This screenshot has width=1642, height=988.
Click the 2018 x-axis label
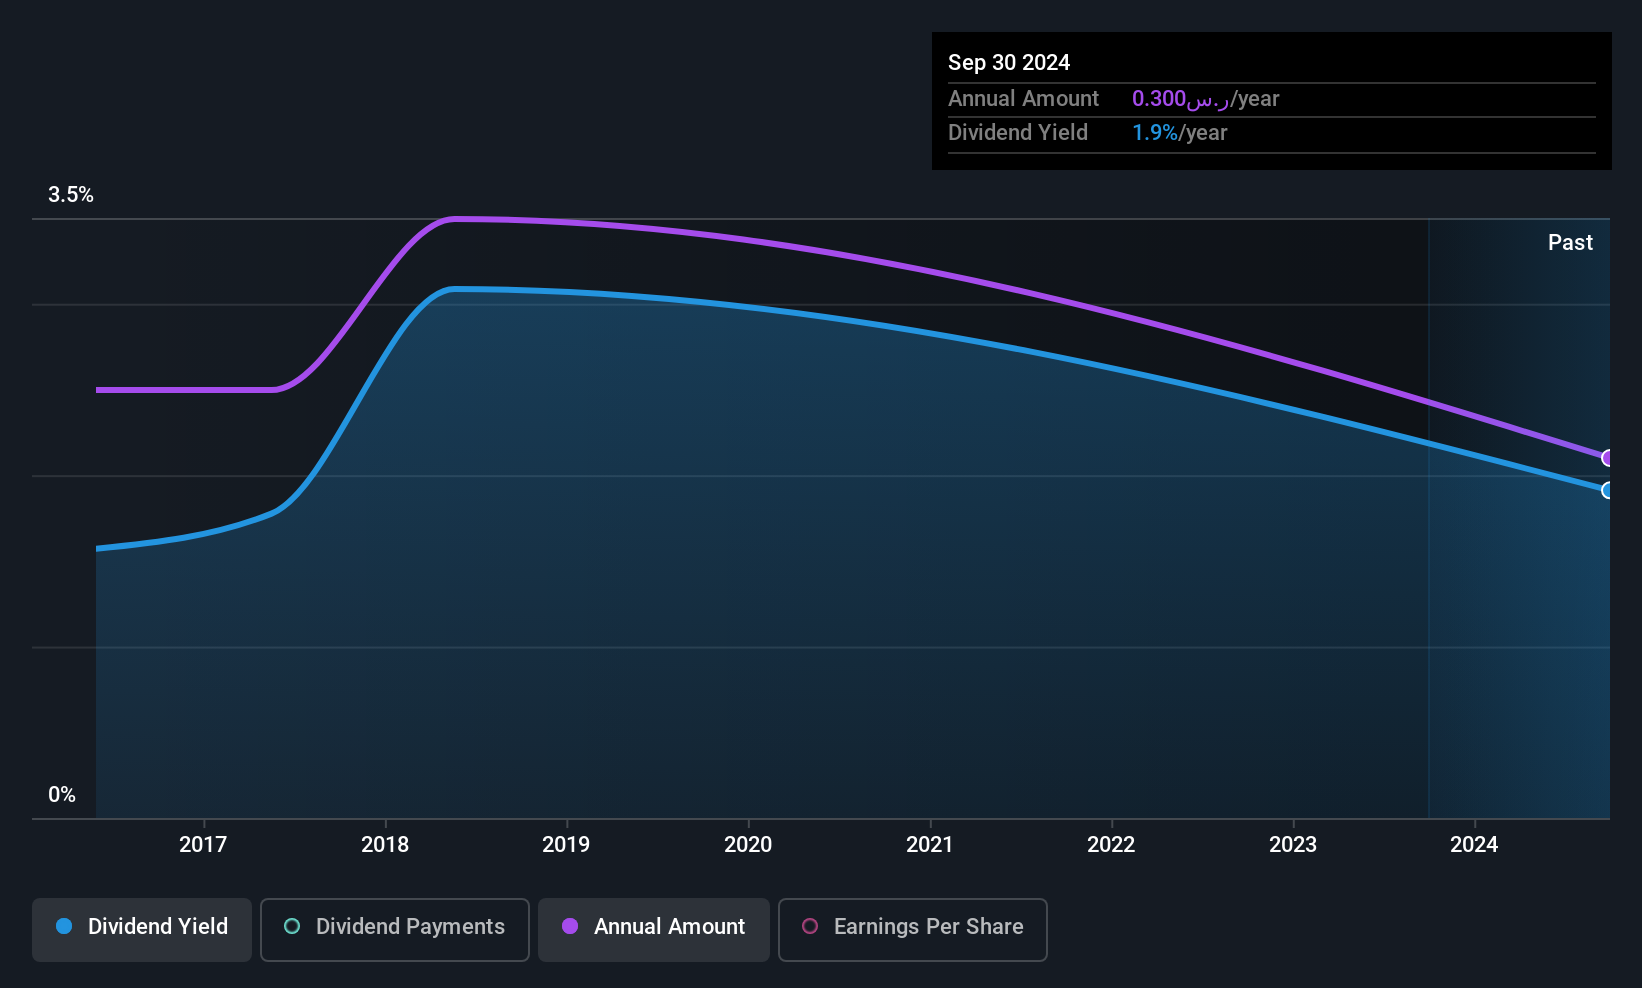click(x=385, y=844)
